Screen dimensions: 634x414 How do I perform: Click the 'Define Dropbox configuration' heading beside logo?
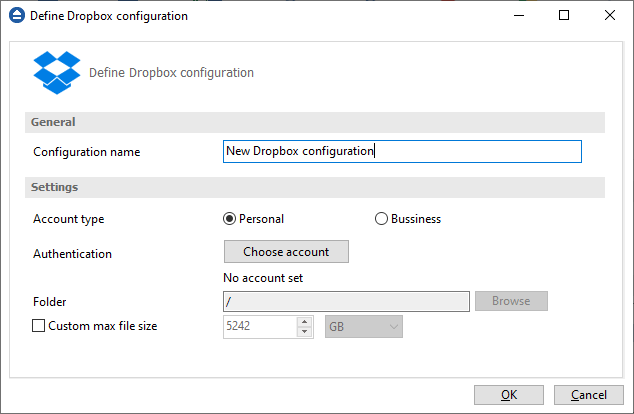pos(171,73)
